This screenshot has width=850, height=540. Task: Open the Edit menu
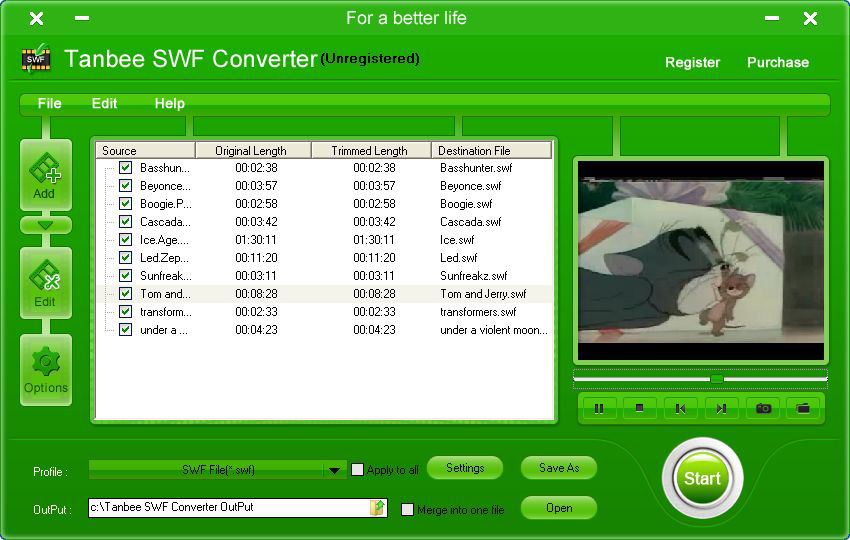[x=104, y=104]
